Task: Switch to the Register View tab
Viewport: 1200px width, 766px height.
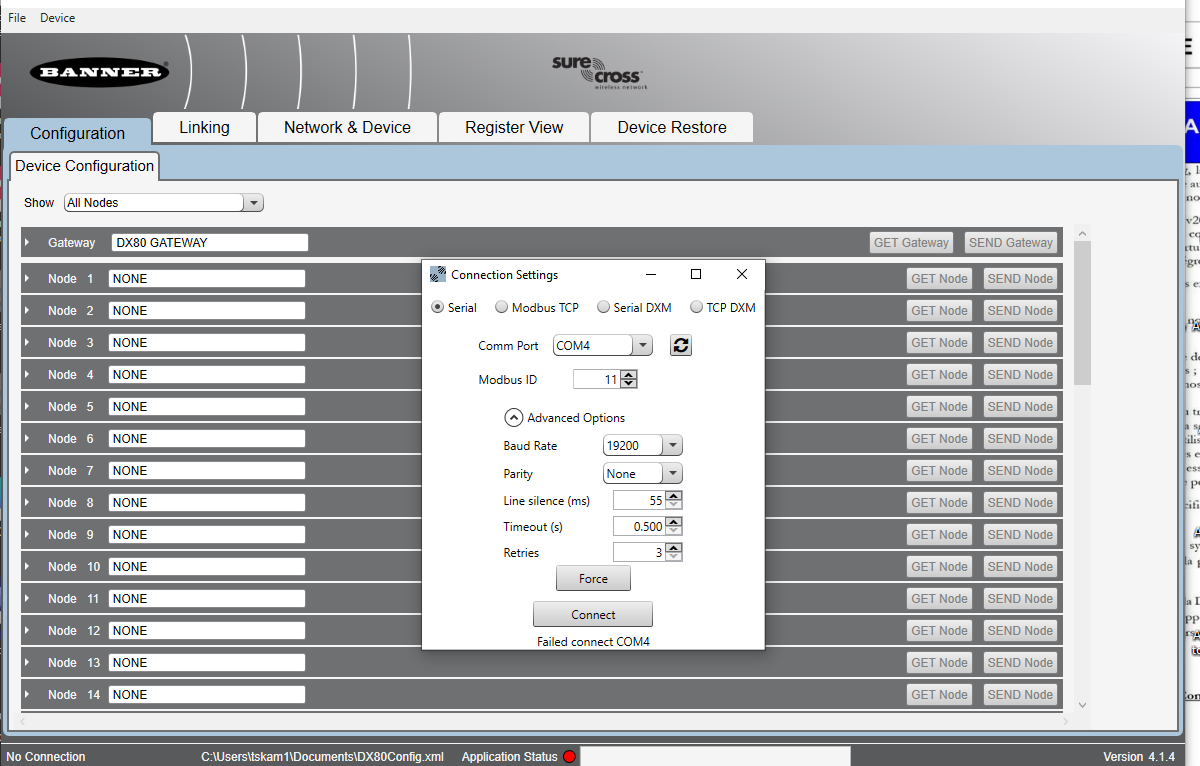Action: click(514, 128)
